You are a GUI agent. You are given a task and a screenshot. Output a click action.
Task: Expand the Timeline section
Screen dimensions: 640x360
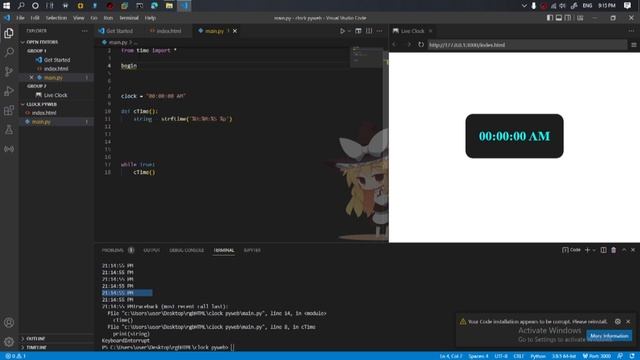36,347
